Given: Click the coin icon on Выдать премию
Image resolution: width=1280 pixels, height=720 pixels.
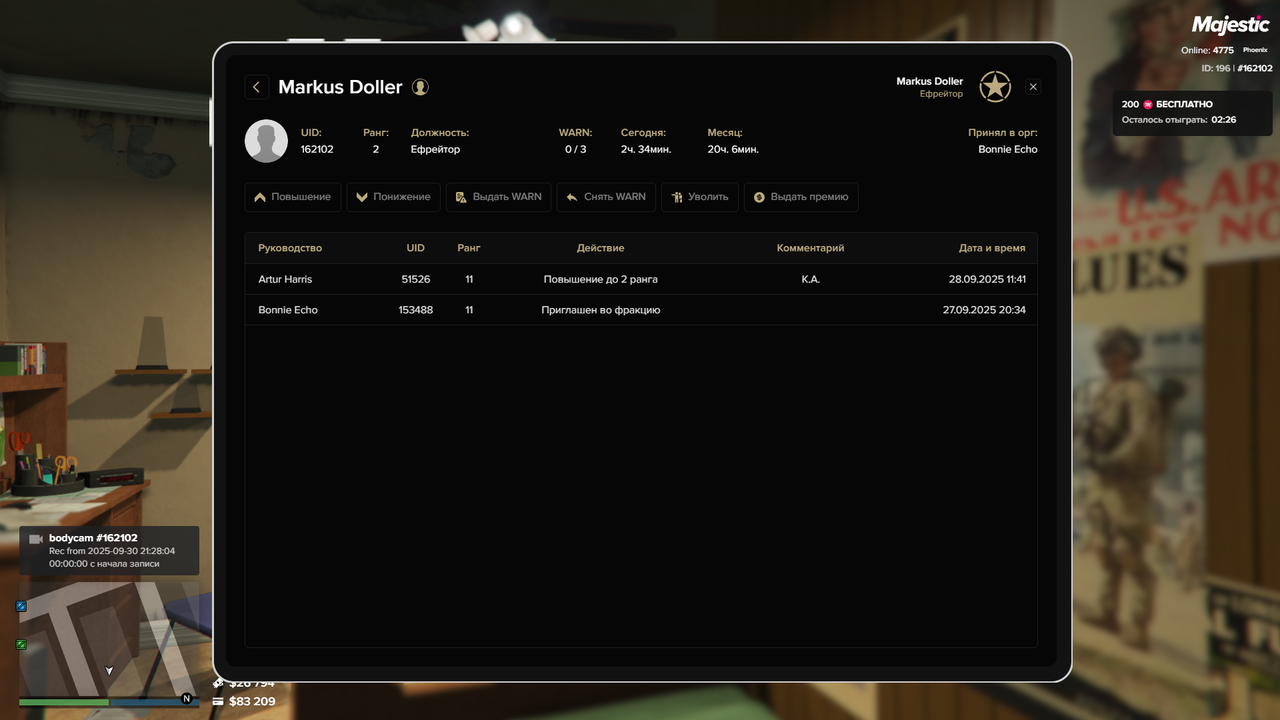Looking at the screenshot, I should [760, 197].
